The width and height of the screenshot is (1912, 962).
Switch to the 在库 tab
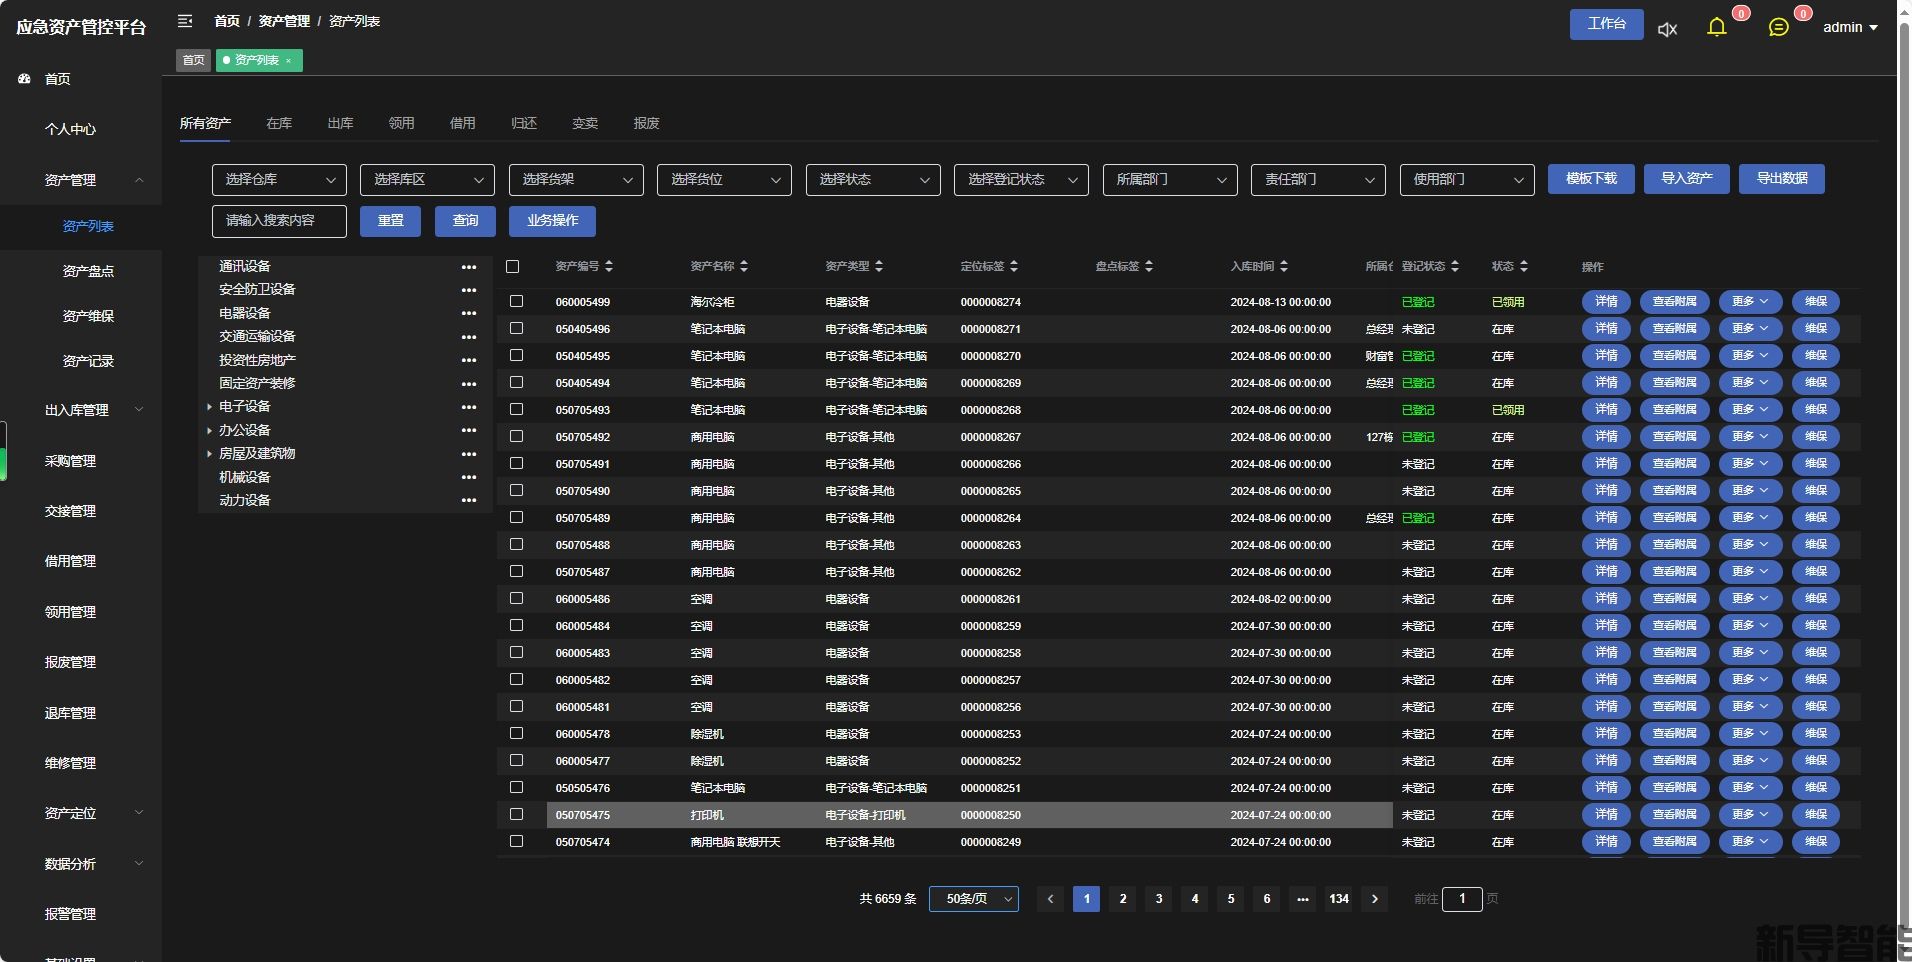click(x=279, y=123)
